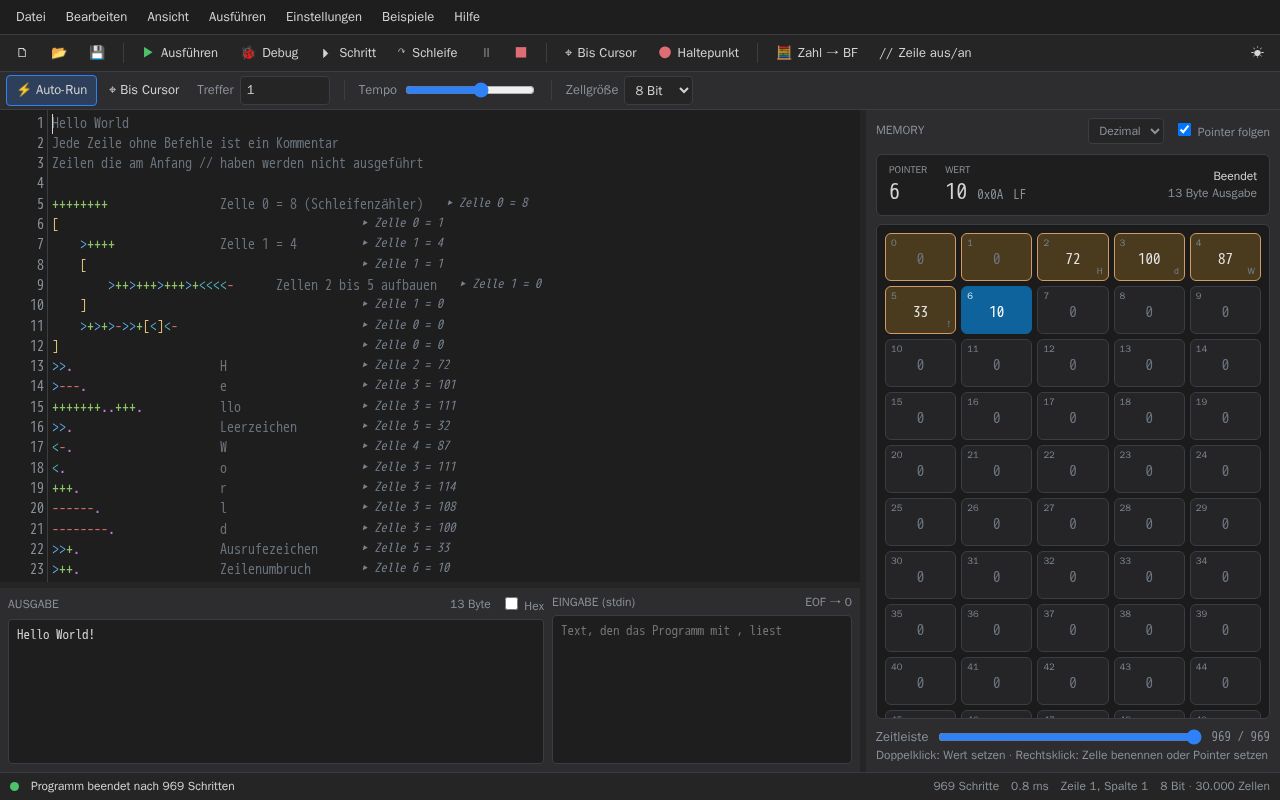Open the Bearbeiten menu

tap(96, 17)
